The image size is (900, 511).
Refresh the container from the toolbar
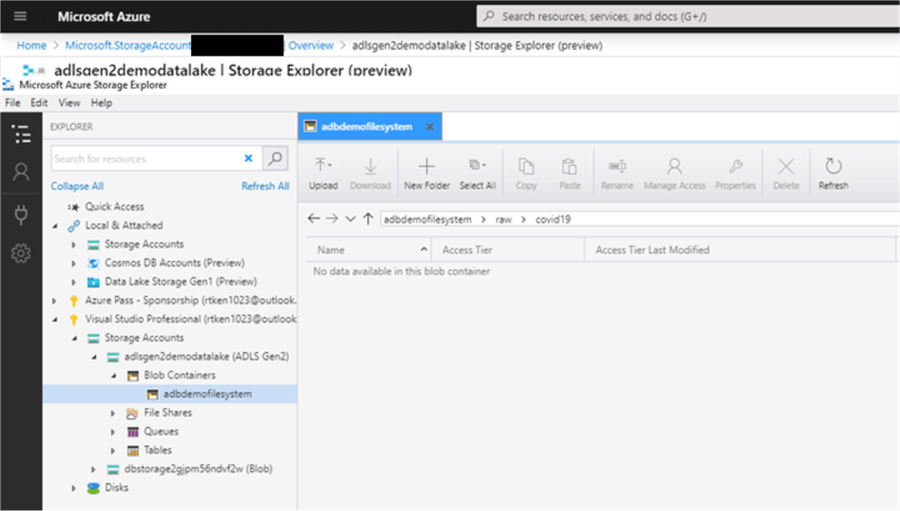click(x=833, y=173)
